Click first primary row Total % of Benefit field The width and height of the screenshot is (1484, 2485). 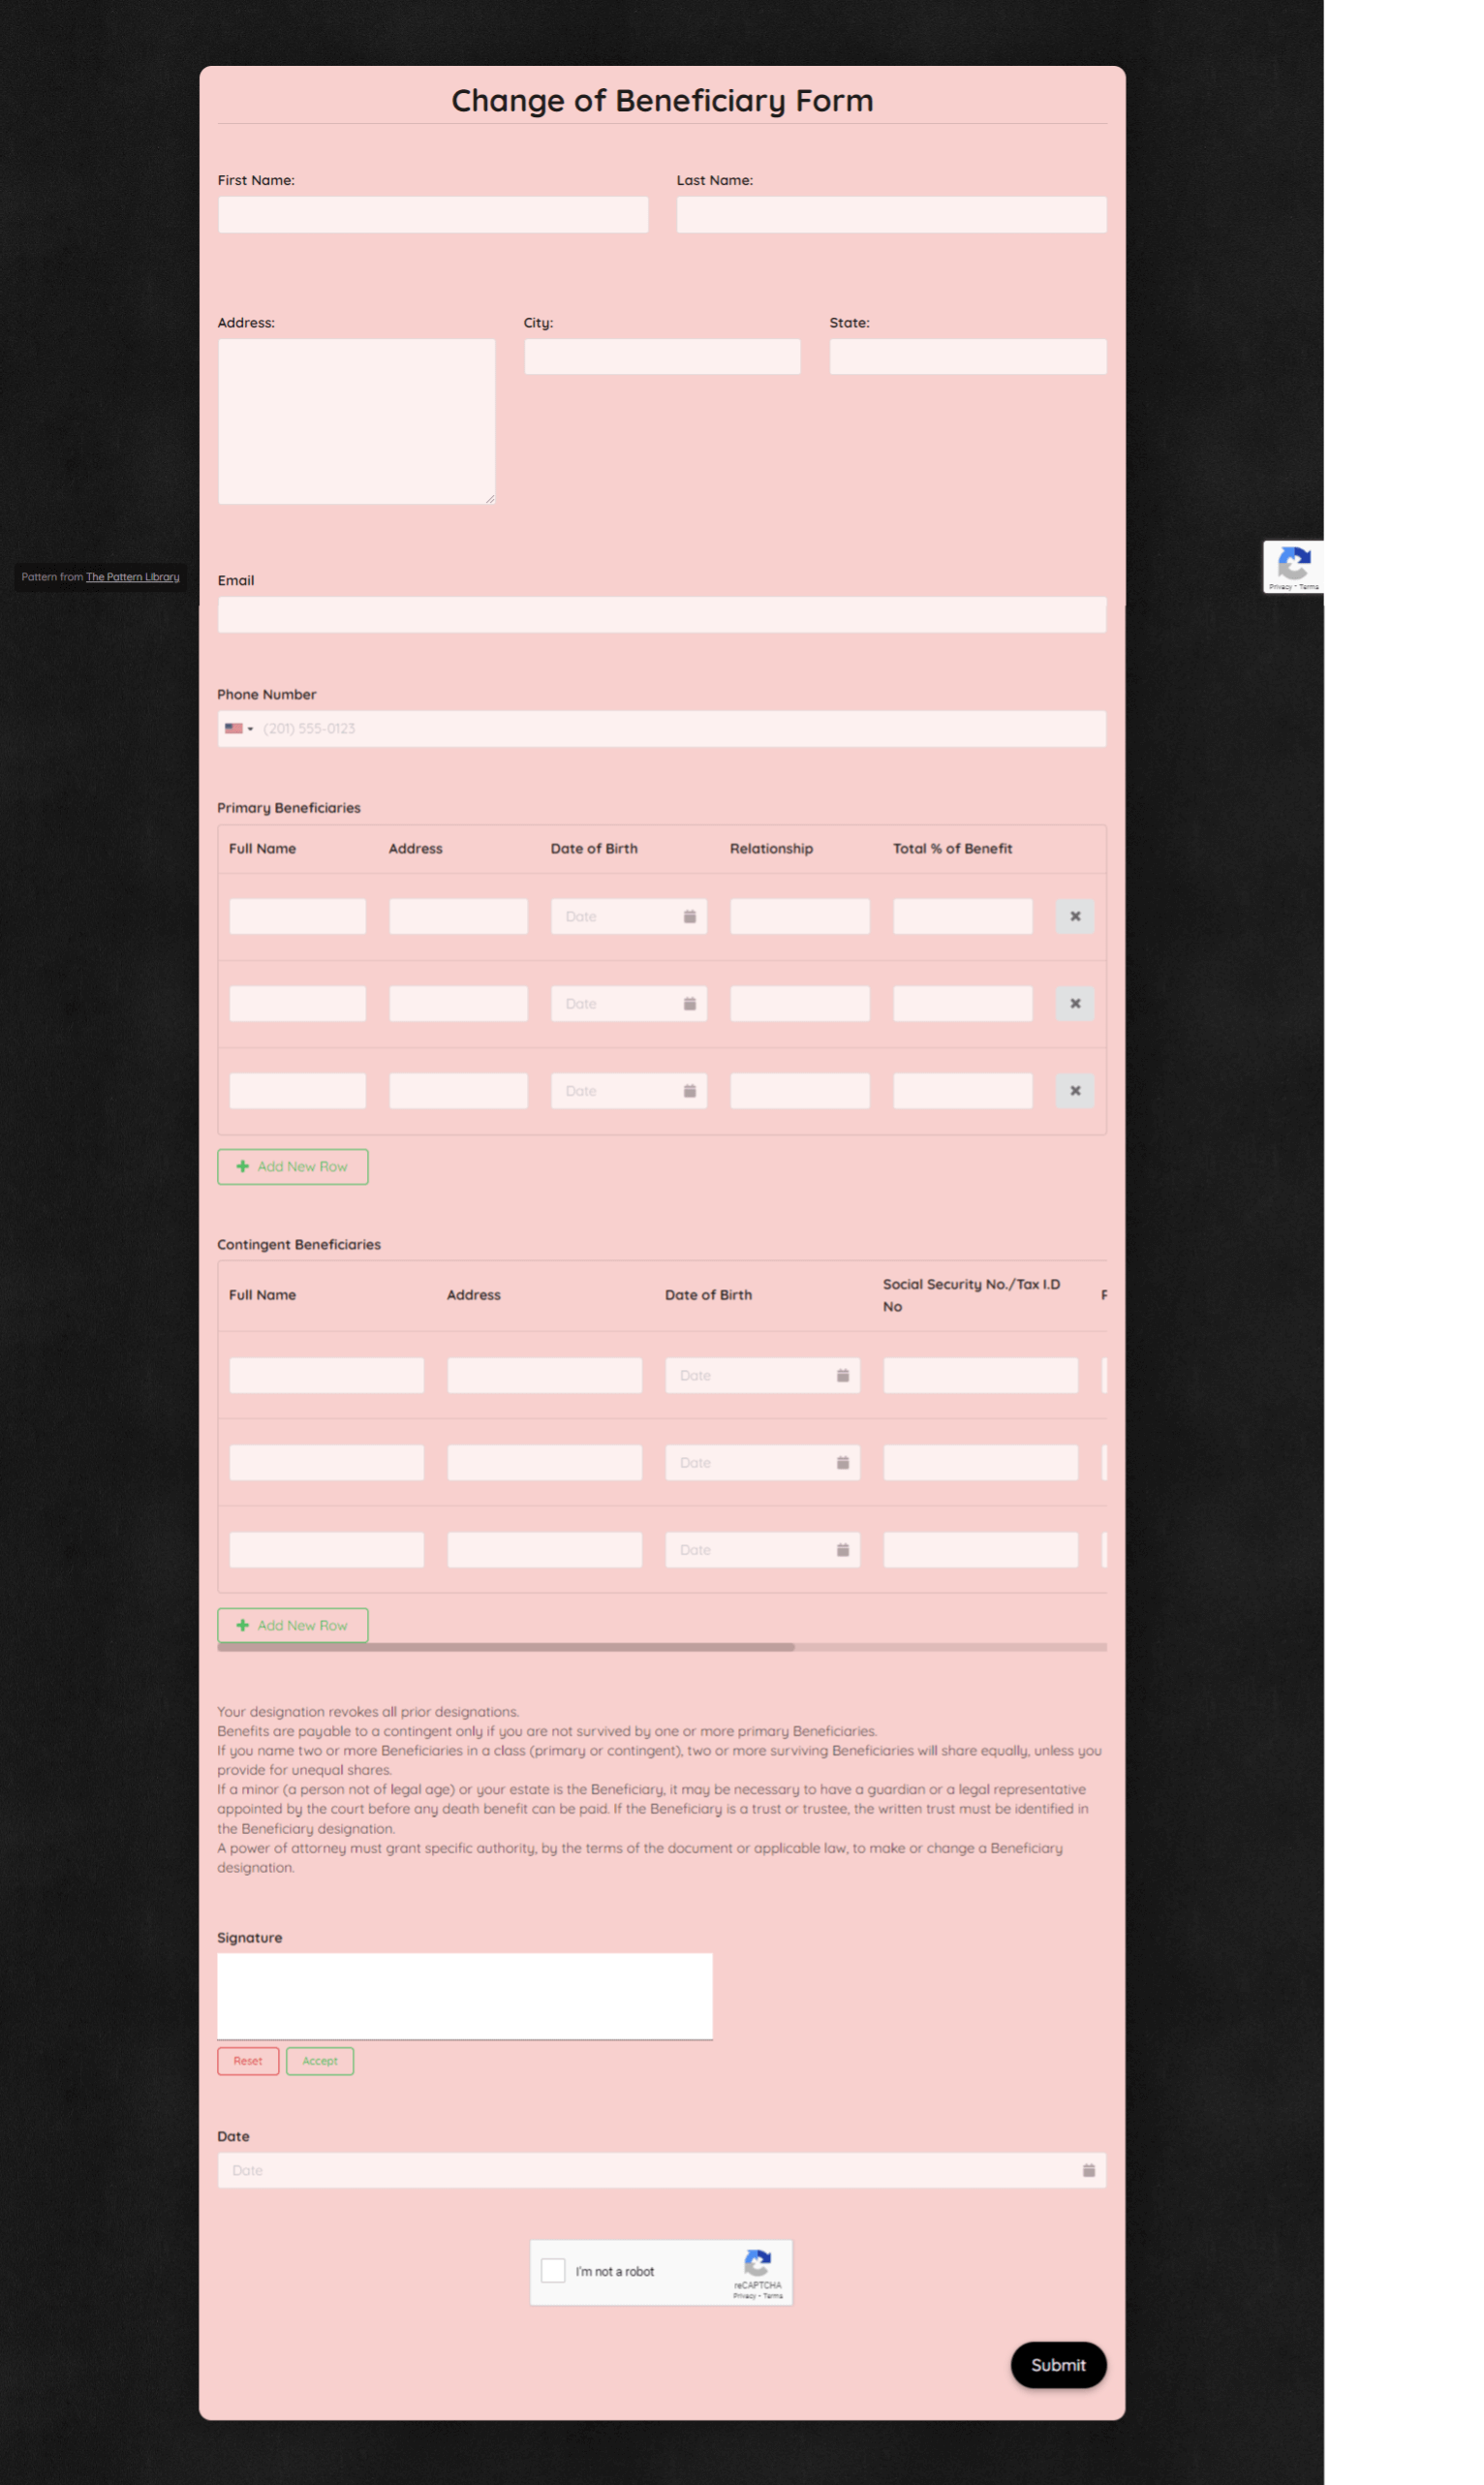point(963,916)
